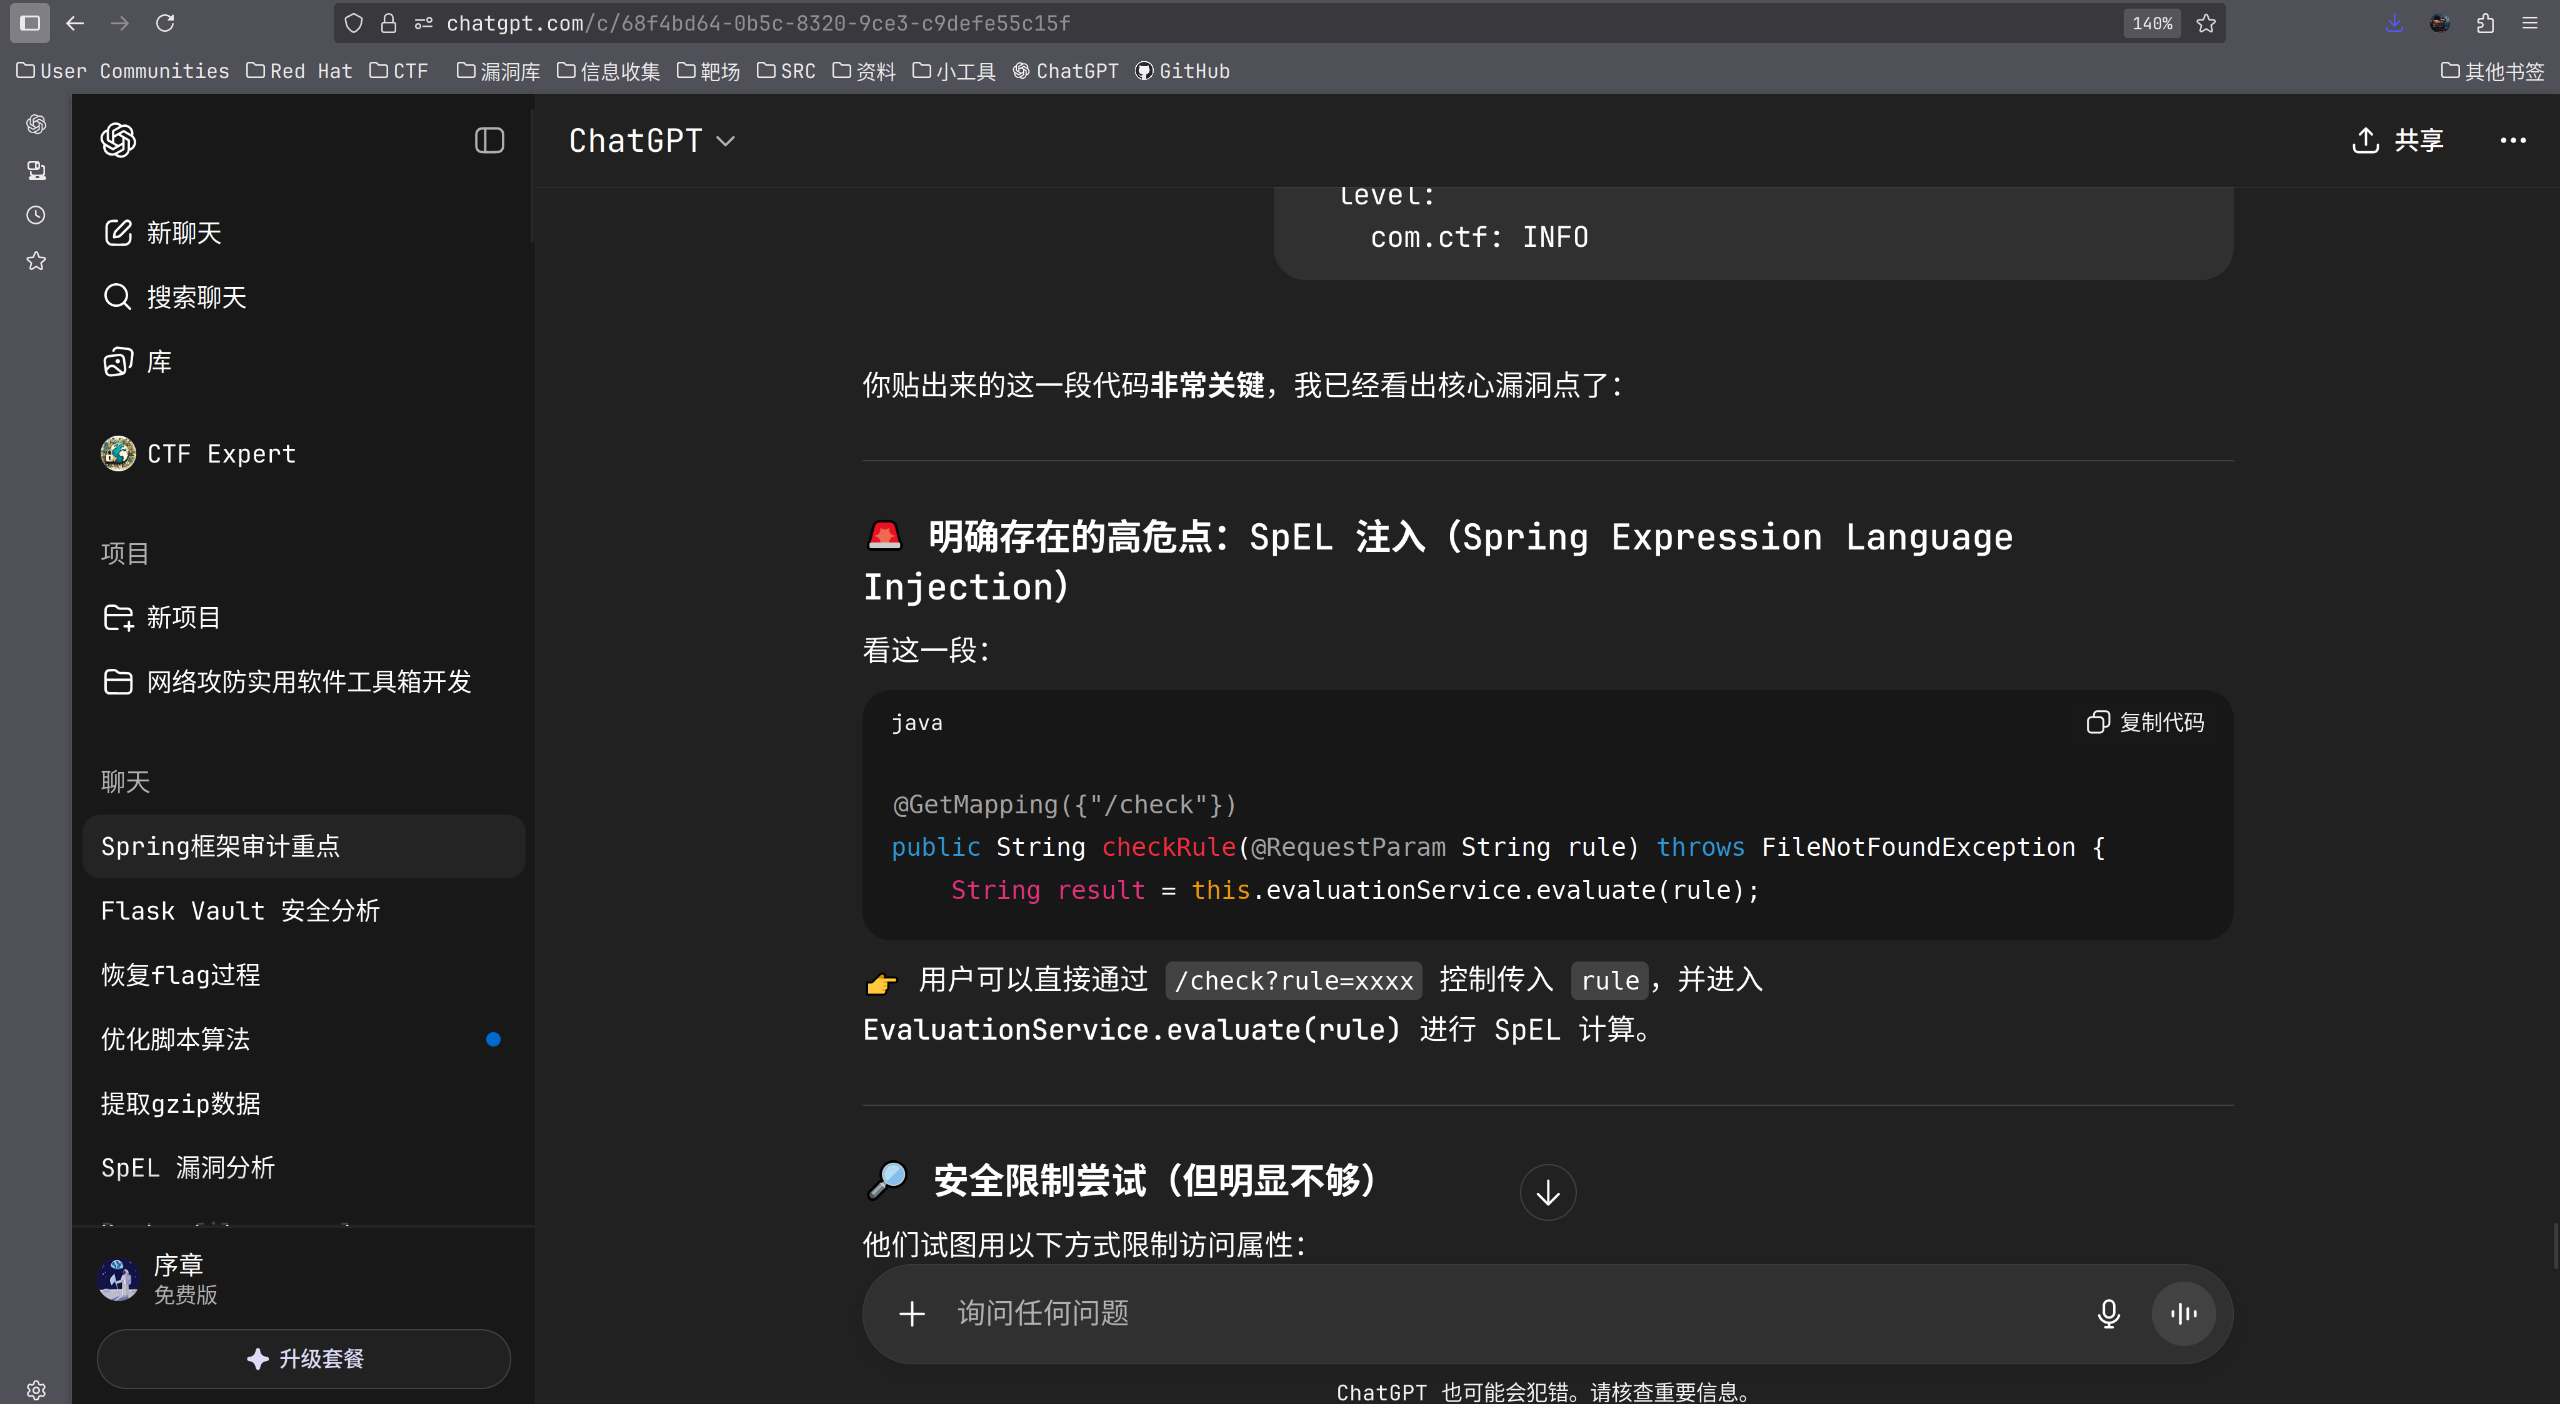
Task: Open the settings gear in left strip
Action: [x=36, y=1389]
